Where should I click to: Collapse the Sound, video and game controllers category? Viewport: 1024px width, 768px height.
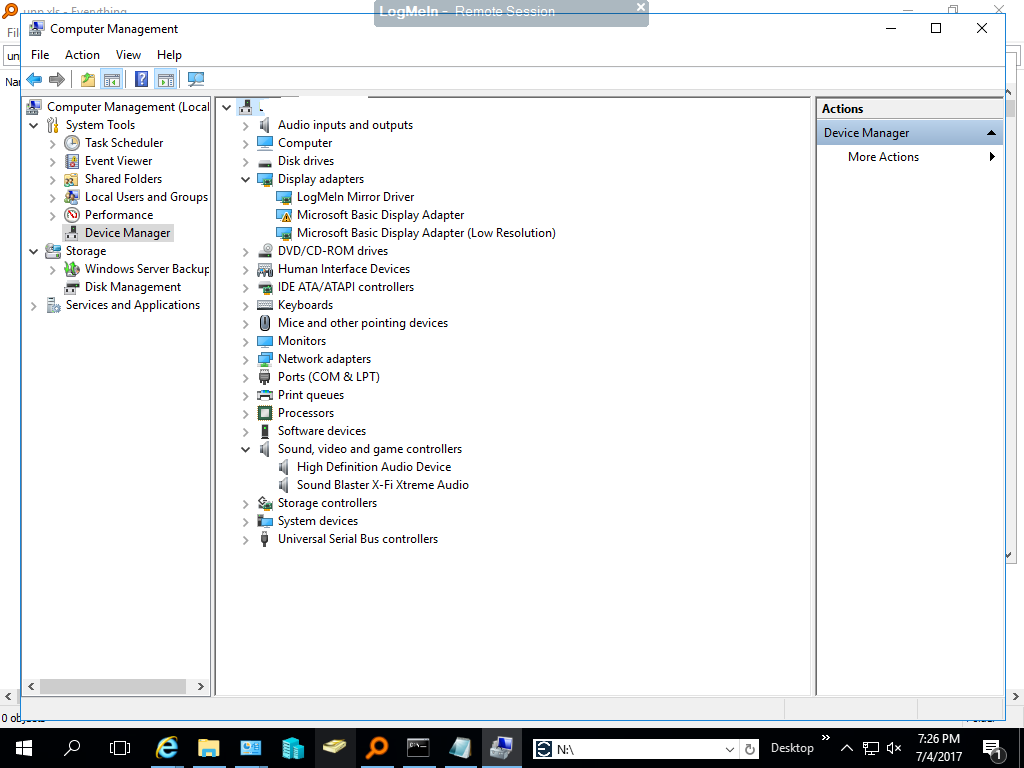click(245, 448)
